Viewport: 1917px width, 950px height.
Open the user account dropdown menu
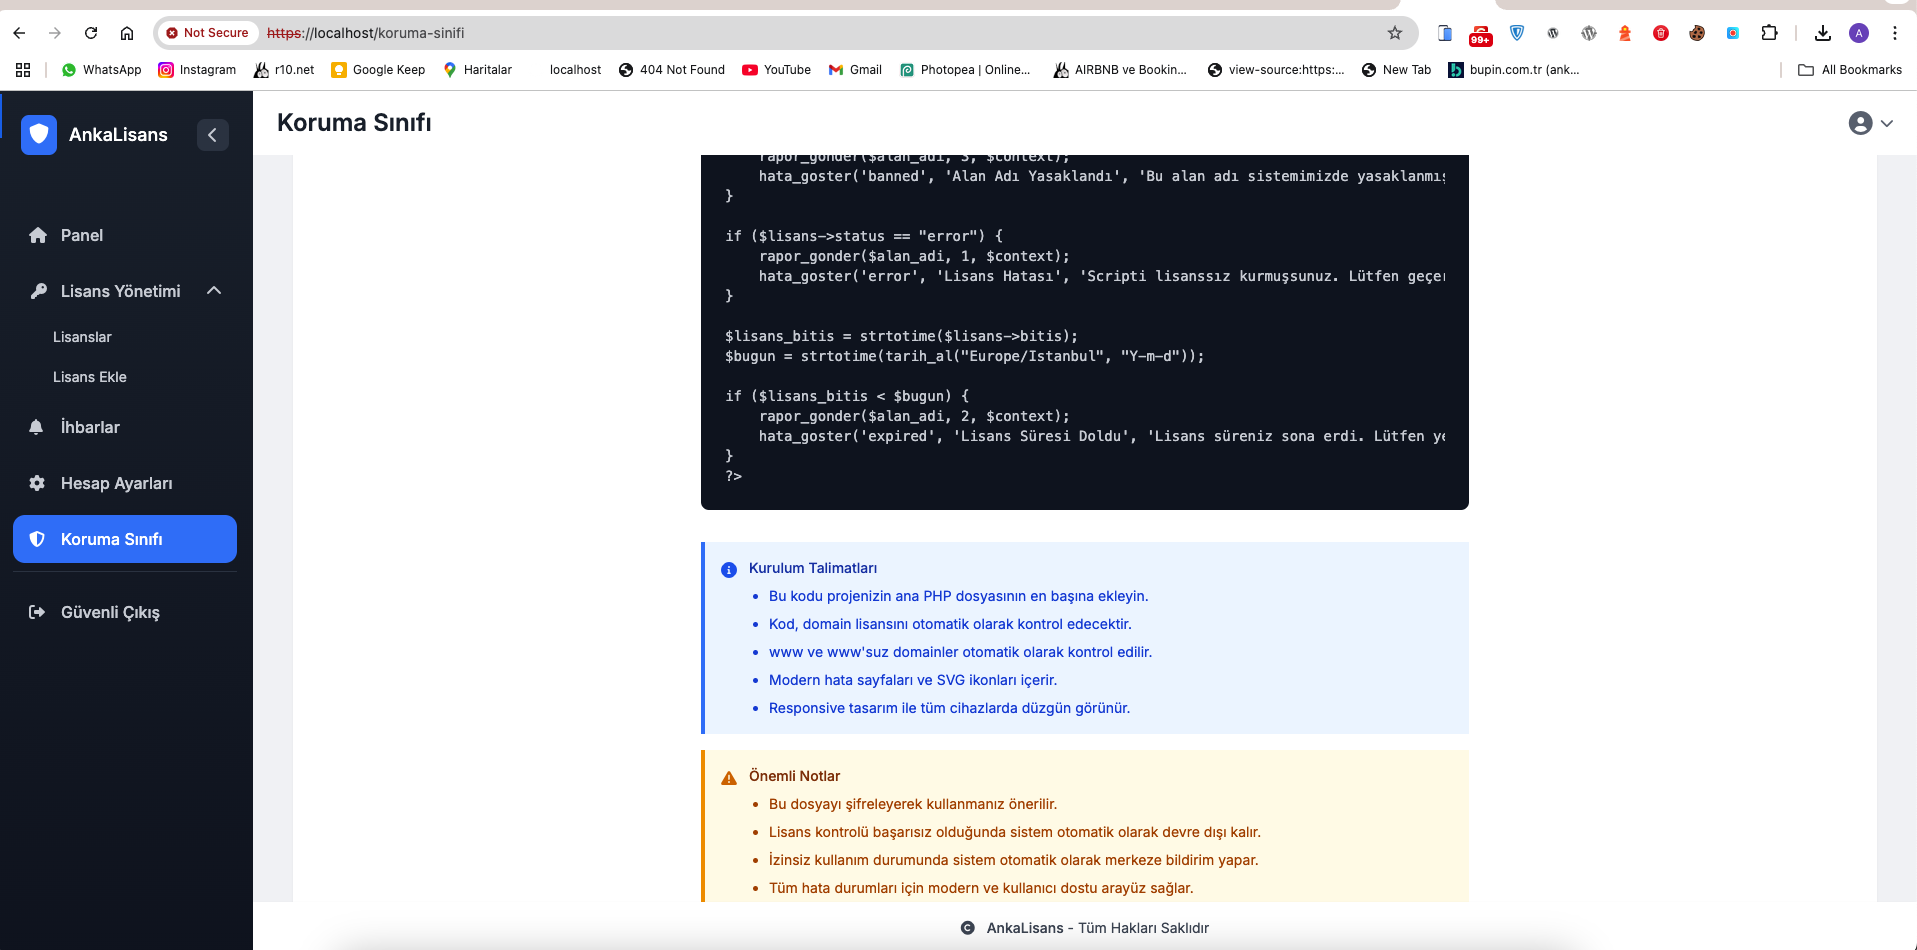pos(1870,123)
